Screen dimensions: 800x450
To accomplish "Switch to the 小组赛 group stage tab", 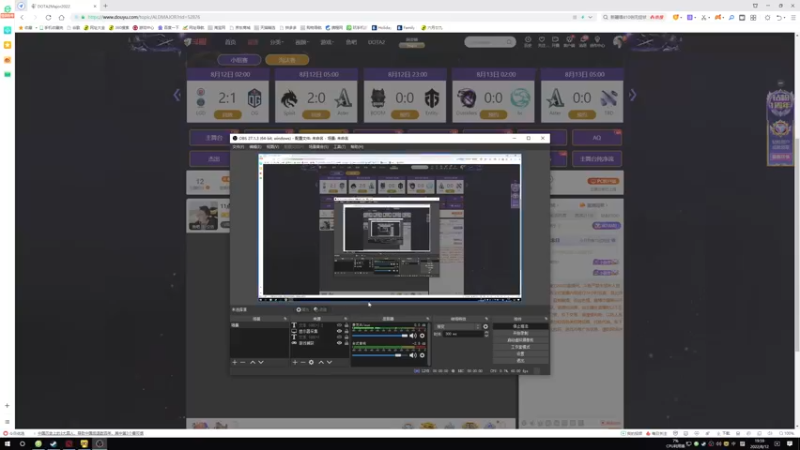I will pos(239,60).
